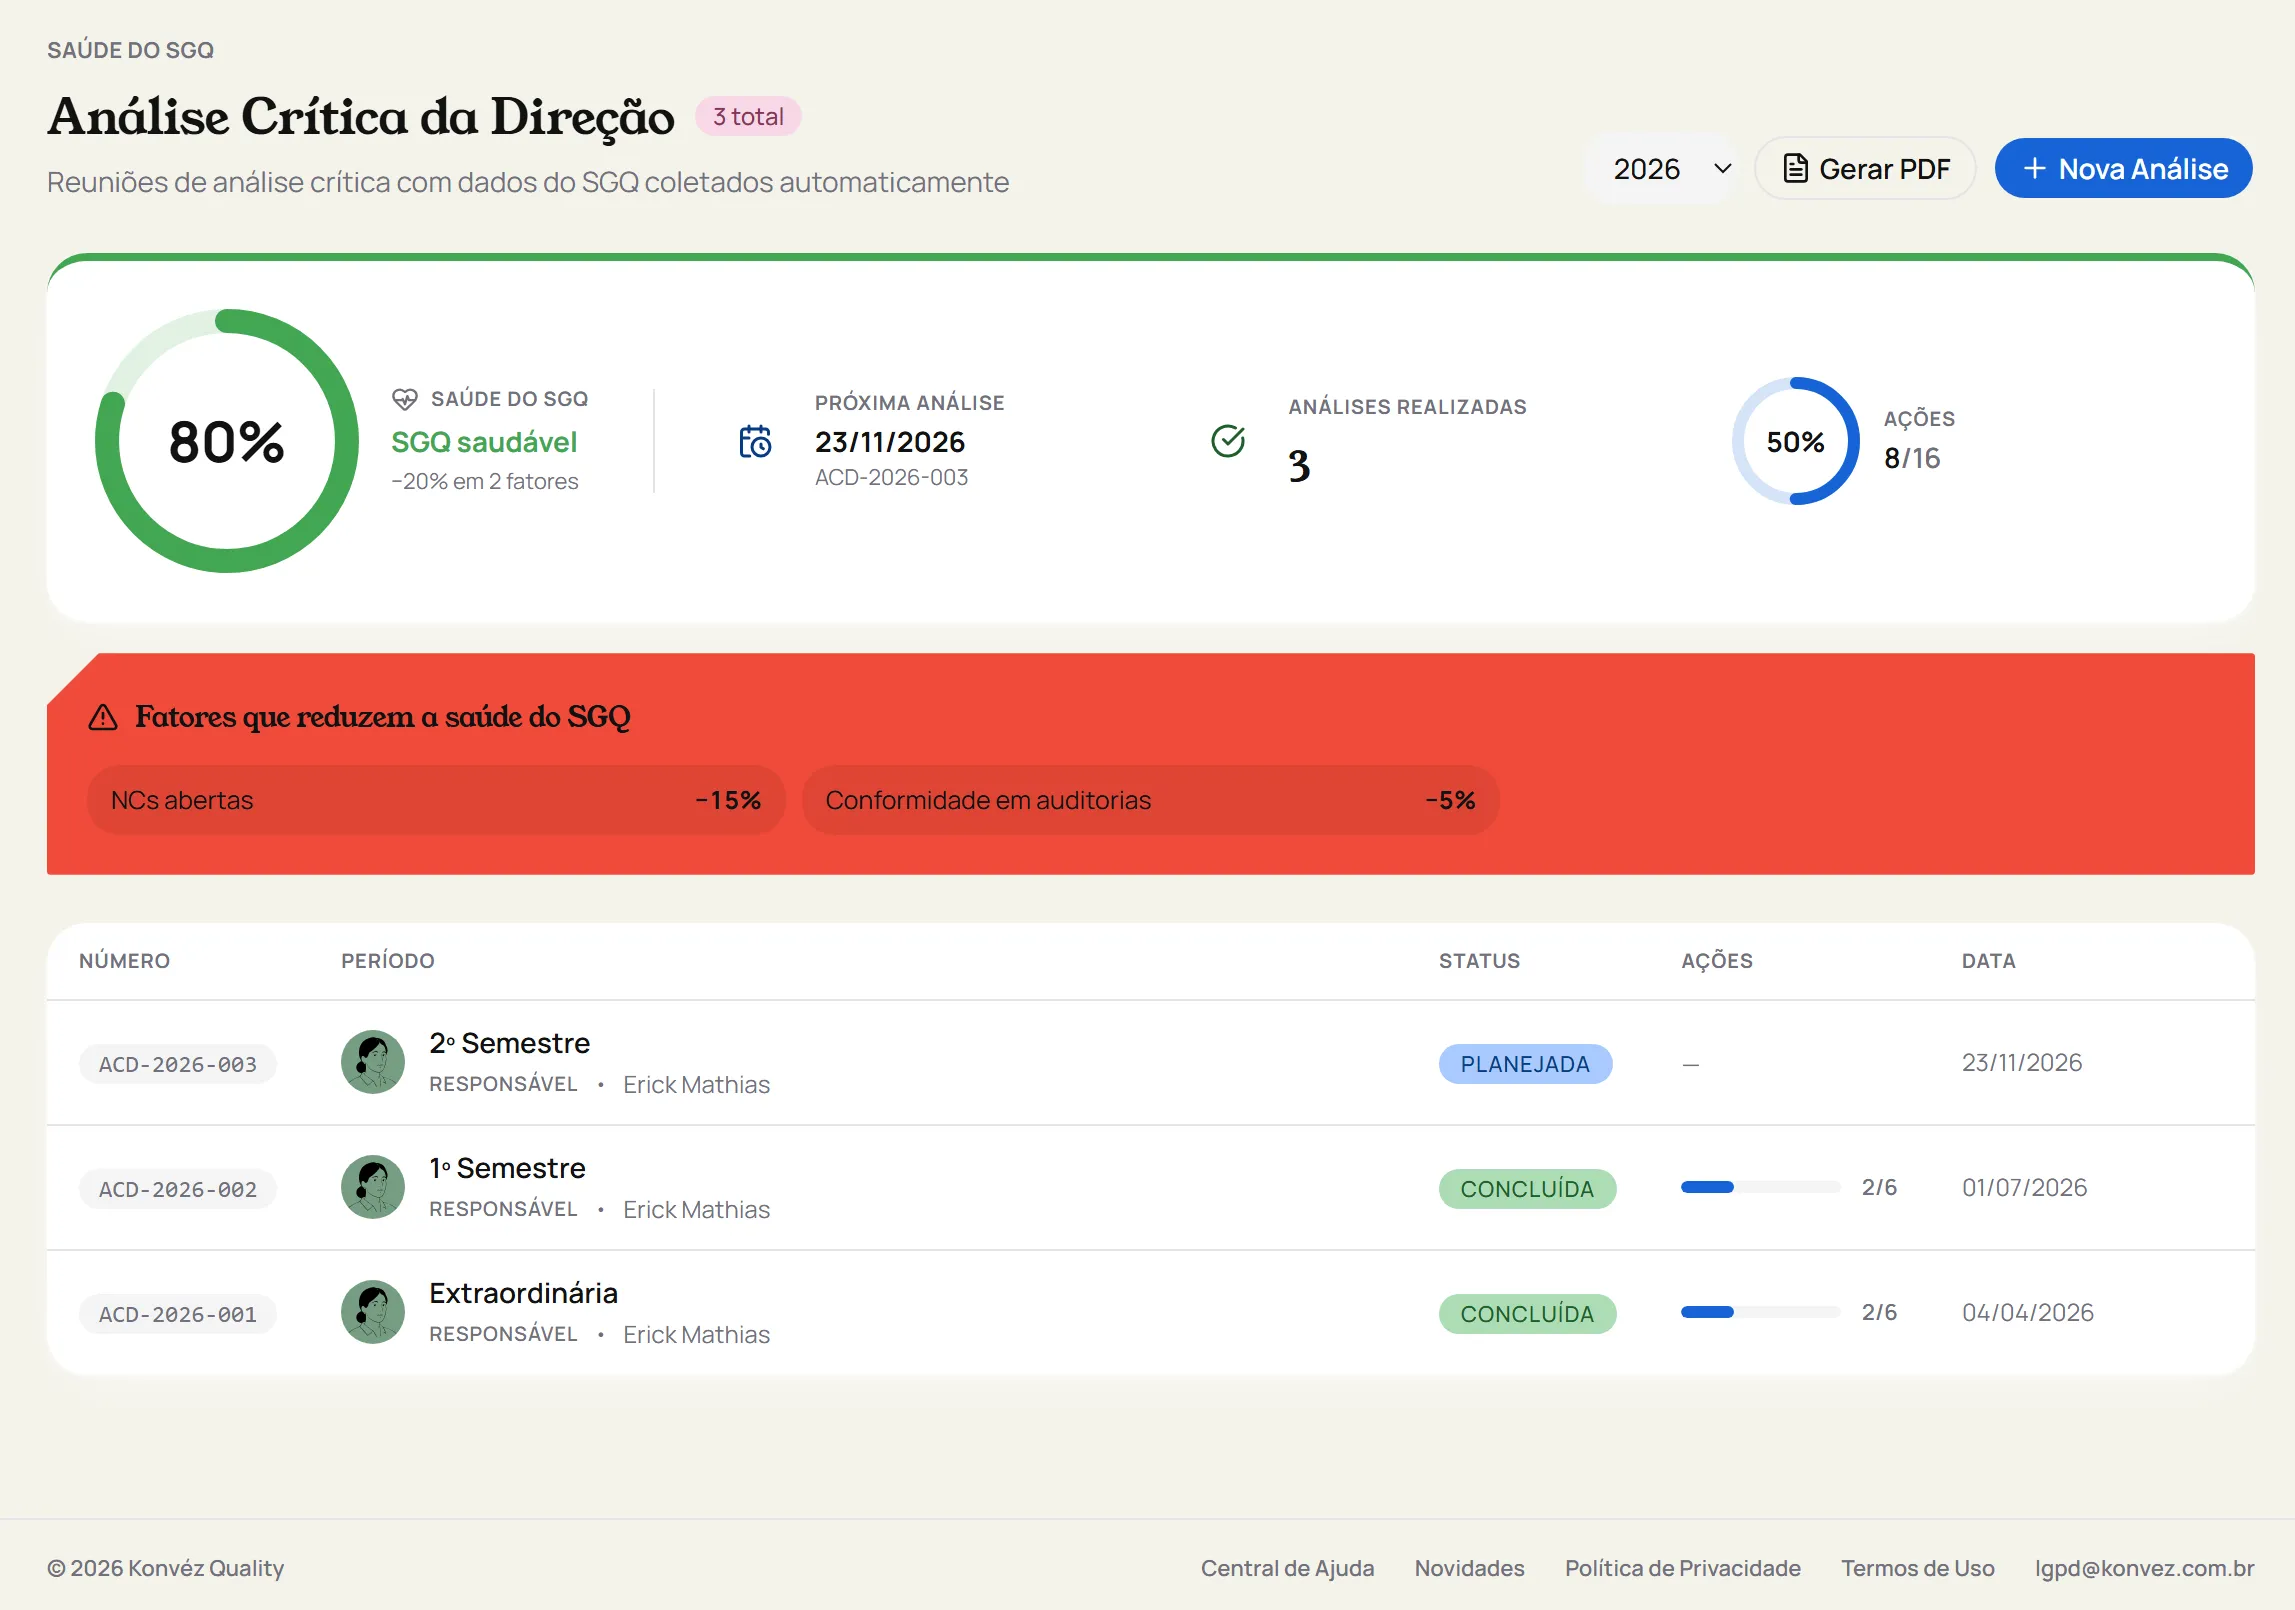Viewport: 2295px width, 1610px height.
Task: Open avatar of 2º Semestre row
Action: coord(373,1062)
